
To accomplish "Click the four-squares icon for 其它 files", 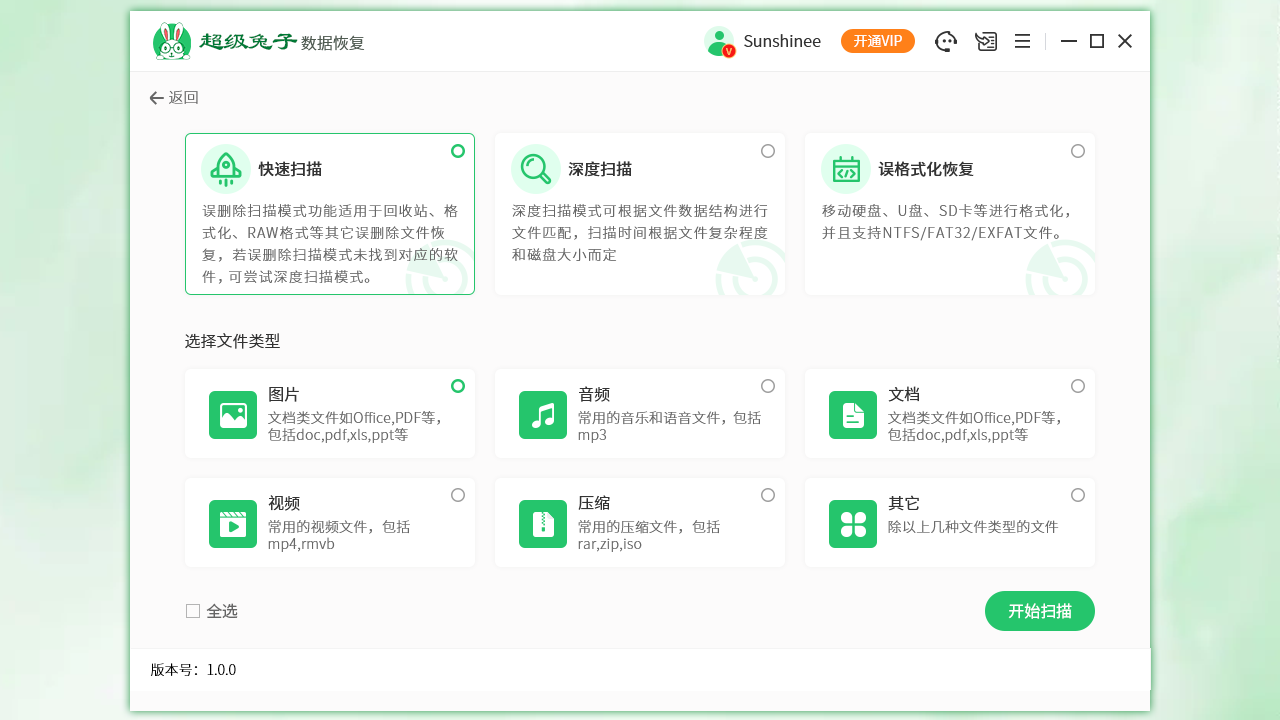I will (x=852, y=522).
